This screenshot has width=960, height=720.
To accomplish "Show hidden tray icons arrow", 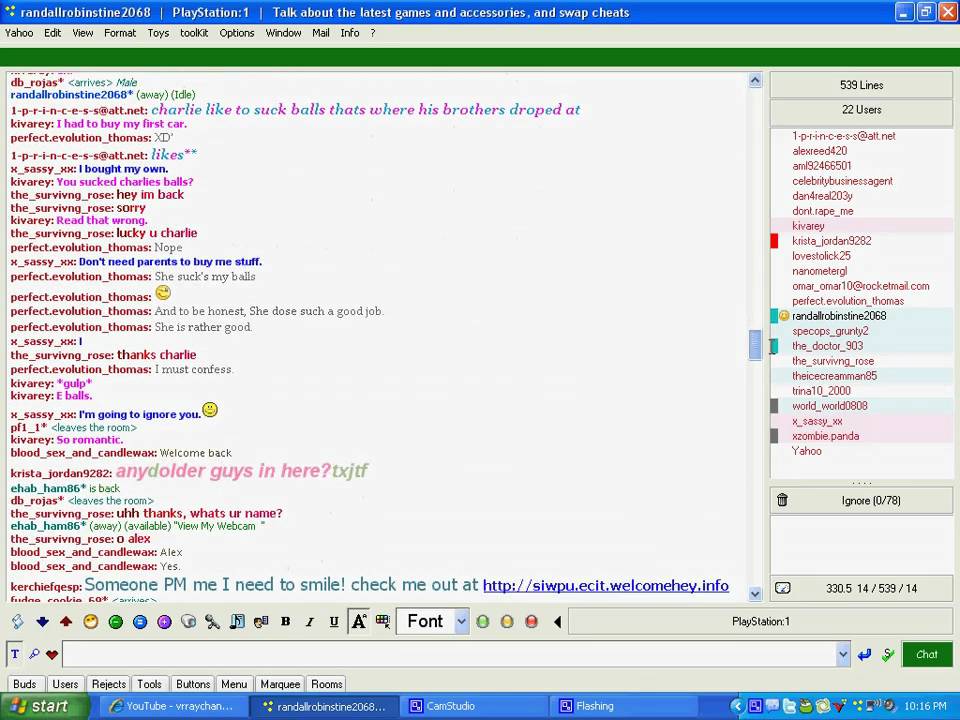I will (738, 706).
